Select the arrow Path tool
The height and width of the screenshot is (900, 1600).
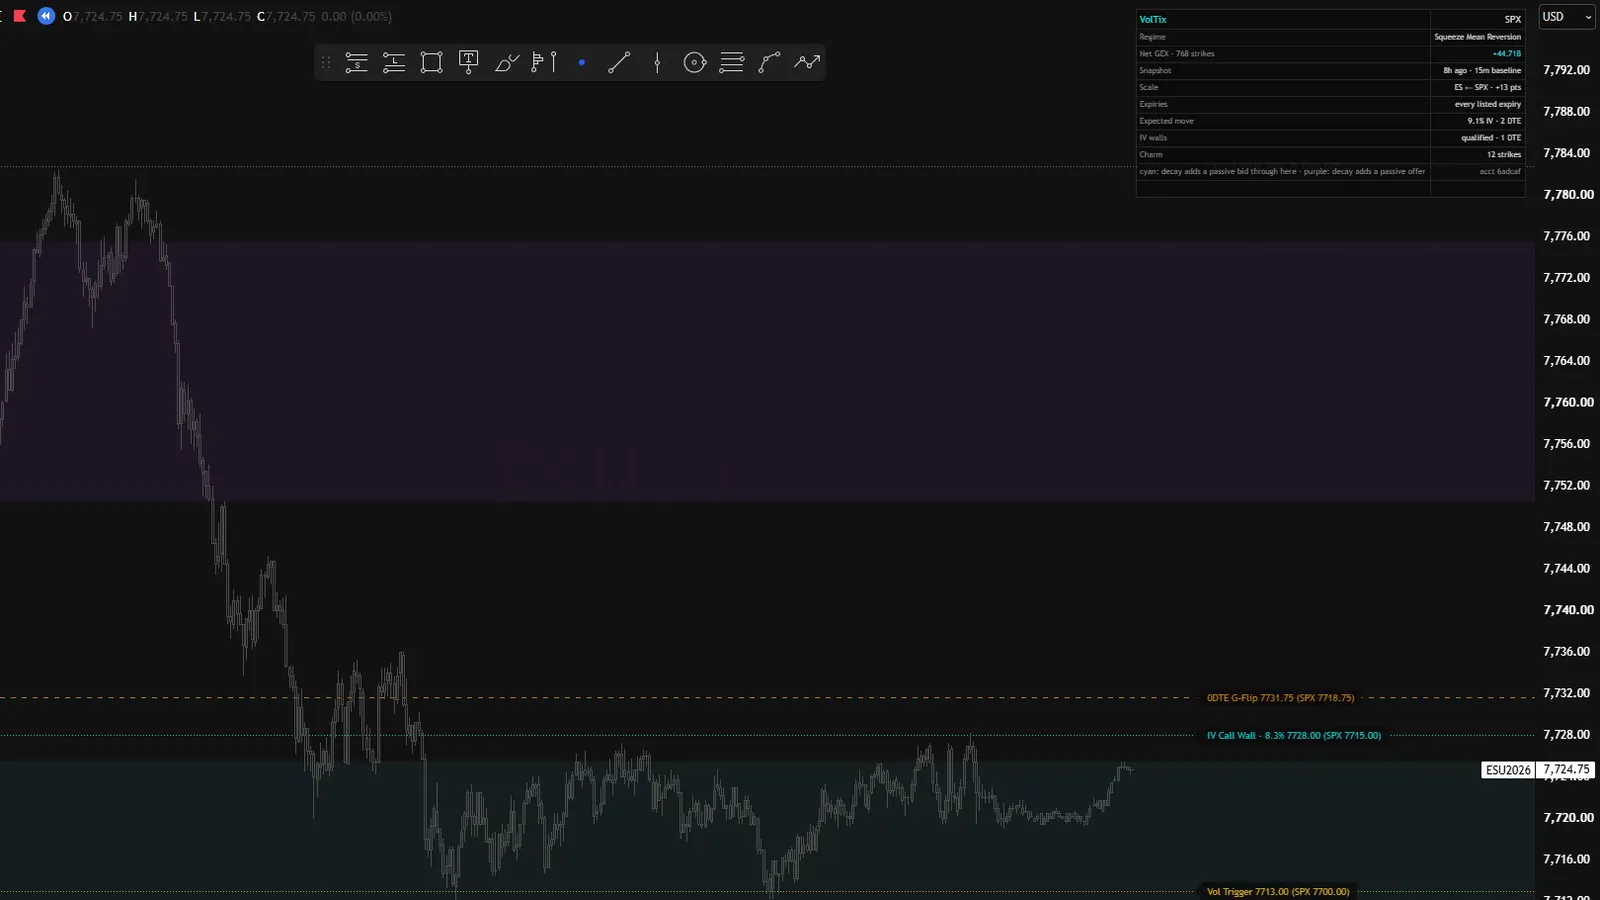(807, 62)
